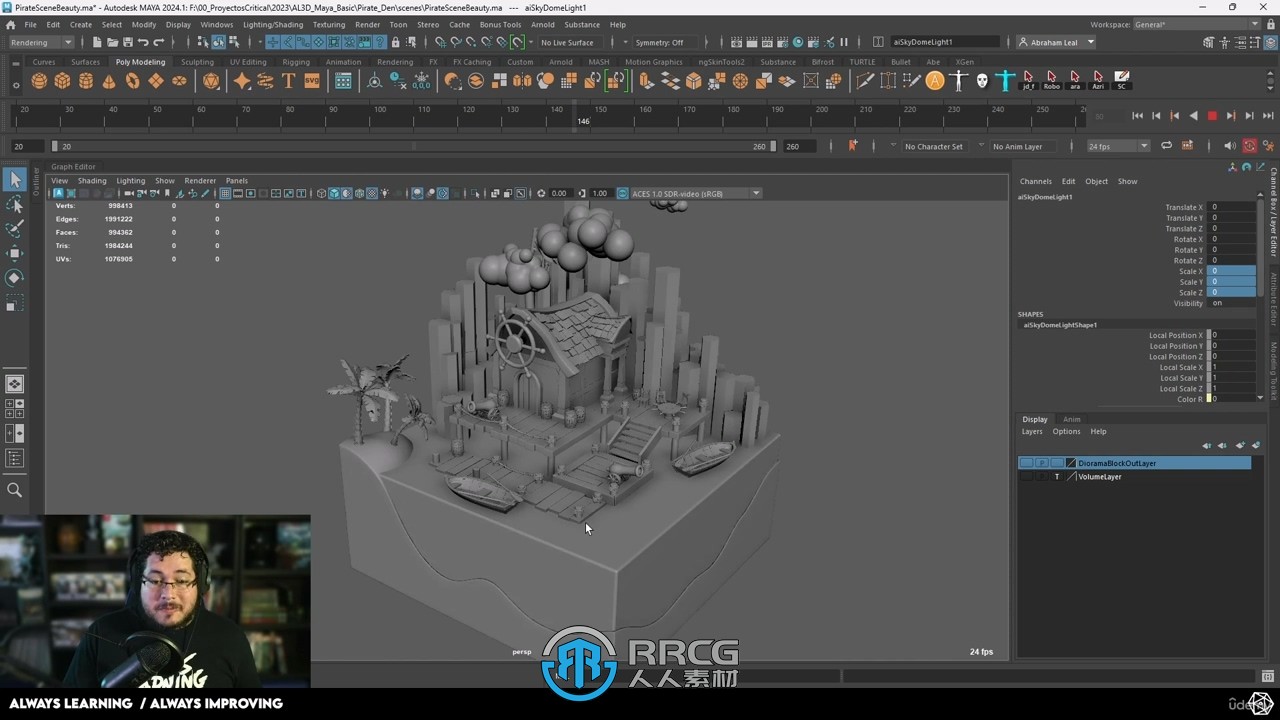Click the SVG import shelf icon

click(x=312, y=81)
